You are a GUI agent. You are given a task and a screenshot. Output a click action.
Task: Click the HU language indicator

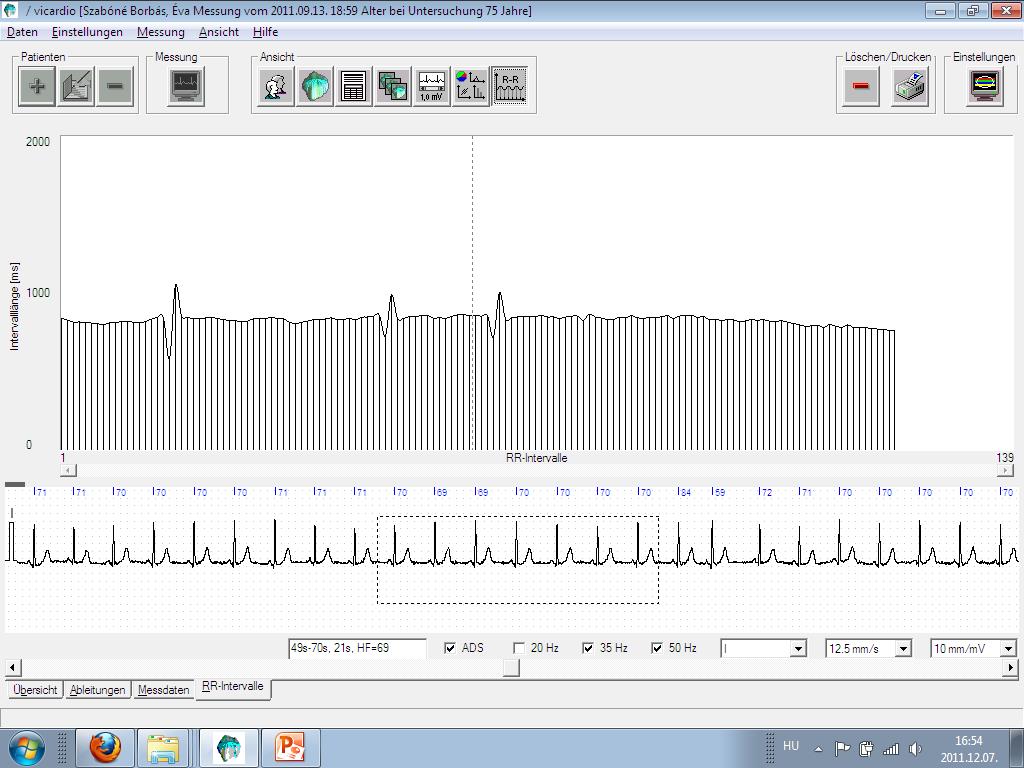point(791,746)
